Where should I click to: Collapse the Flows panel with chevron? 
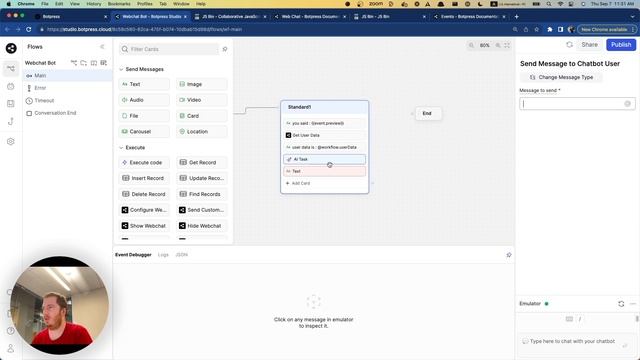(x=102, y=47)
